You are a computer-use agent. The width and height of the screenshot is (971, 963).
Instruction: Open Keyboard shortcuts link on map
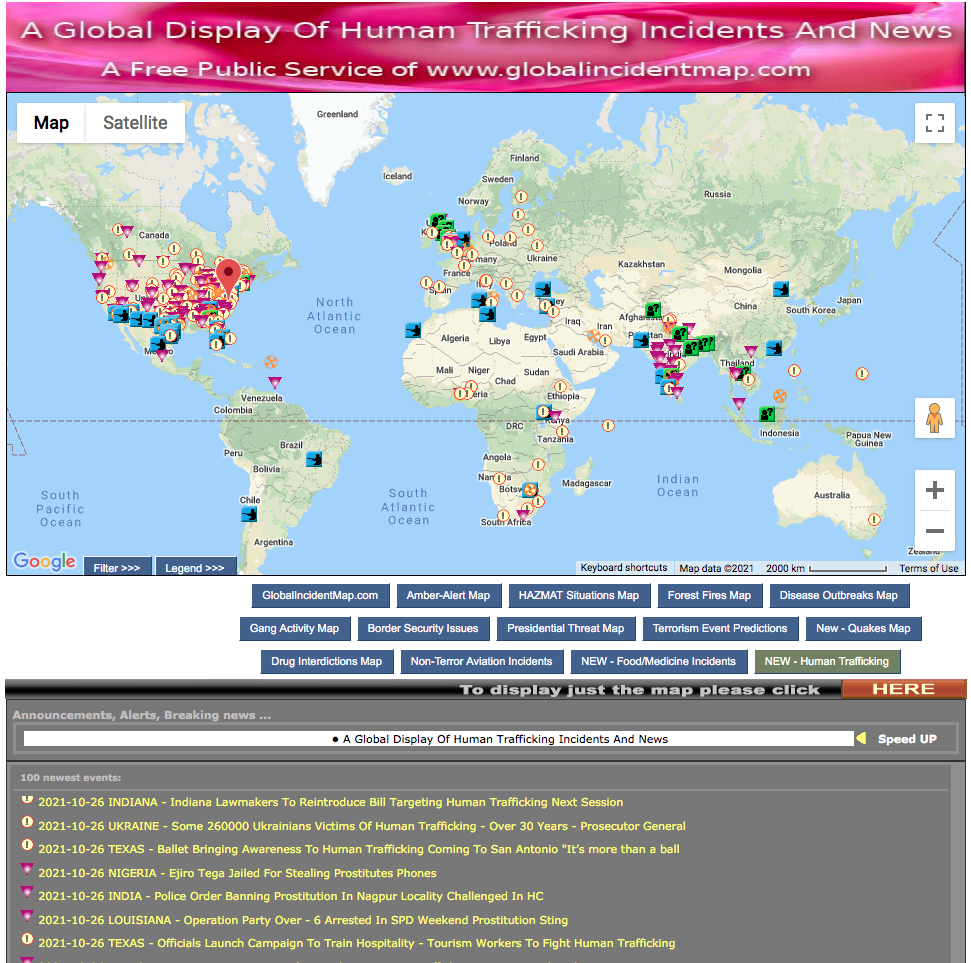pos(624,567)
